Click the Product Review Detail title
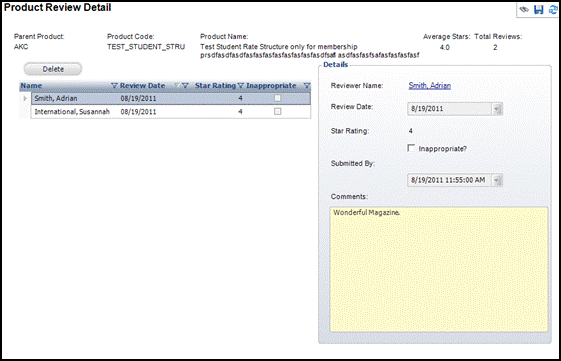Viewport: 561px width, 361px height. click(x=58, y=8)
